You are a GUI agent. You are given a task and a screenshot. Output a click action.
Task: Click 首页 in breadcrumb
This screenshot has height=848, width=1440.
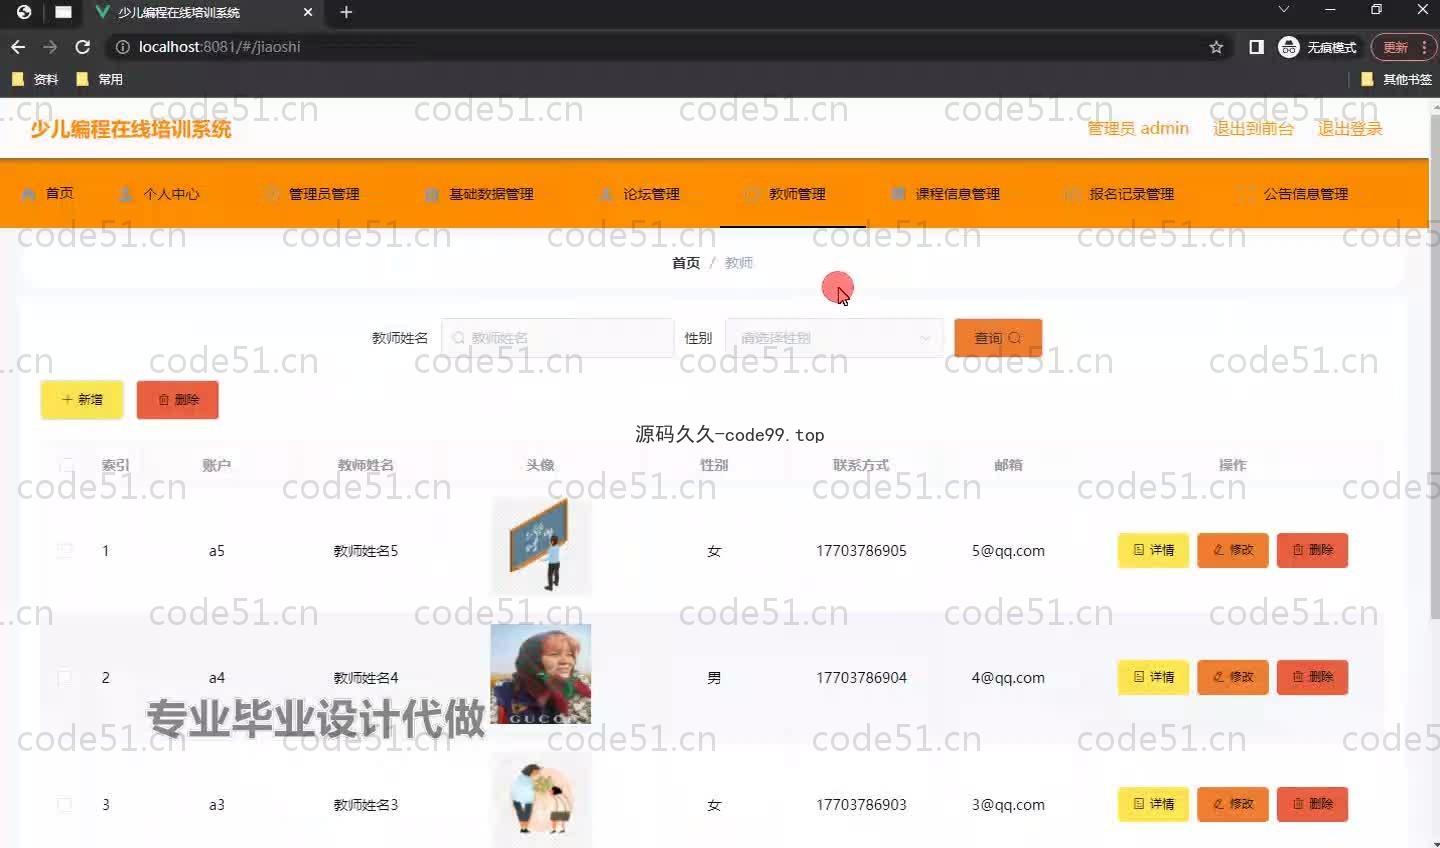pyautogui.click(x=686, y=262)
